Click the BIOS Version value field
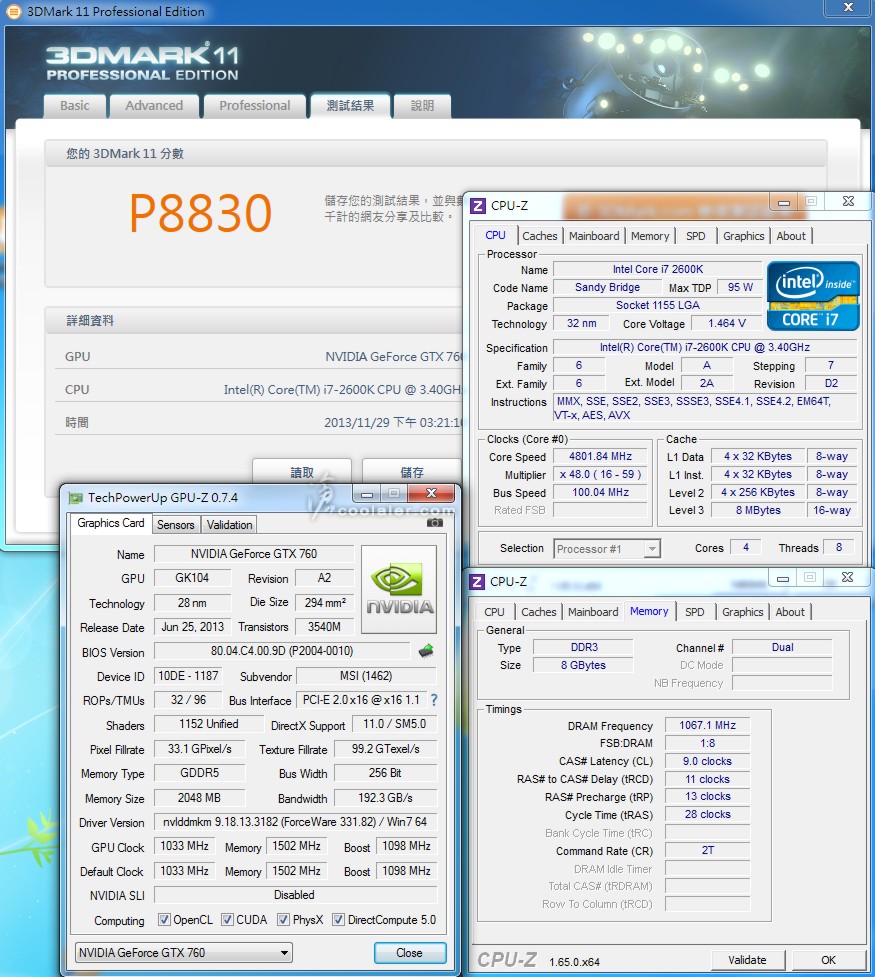875x977 pixels. click(282, 651)
